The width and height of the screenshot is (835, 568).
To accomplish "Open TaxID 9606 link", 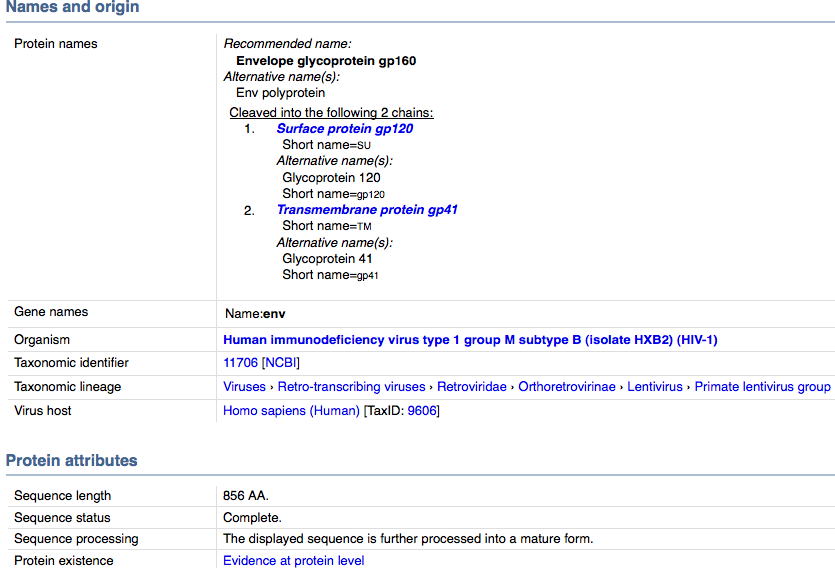I will click(x=421, y=411).
